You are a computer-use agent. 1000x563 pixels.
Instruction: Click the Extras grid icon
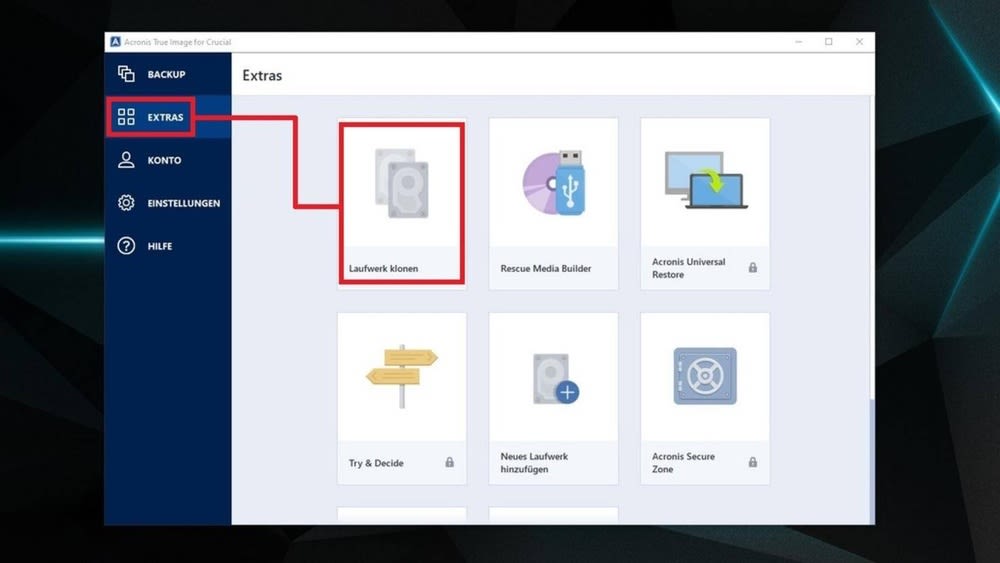[x=126, y=117]
